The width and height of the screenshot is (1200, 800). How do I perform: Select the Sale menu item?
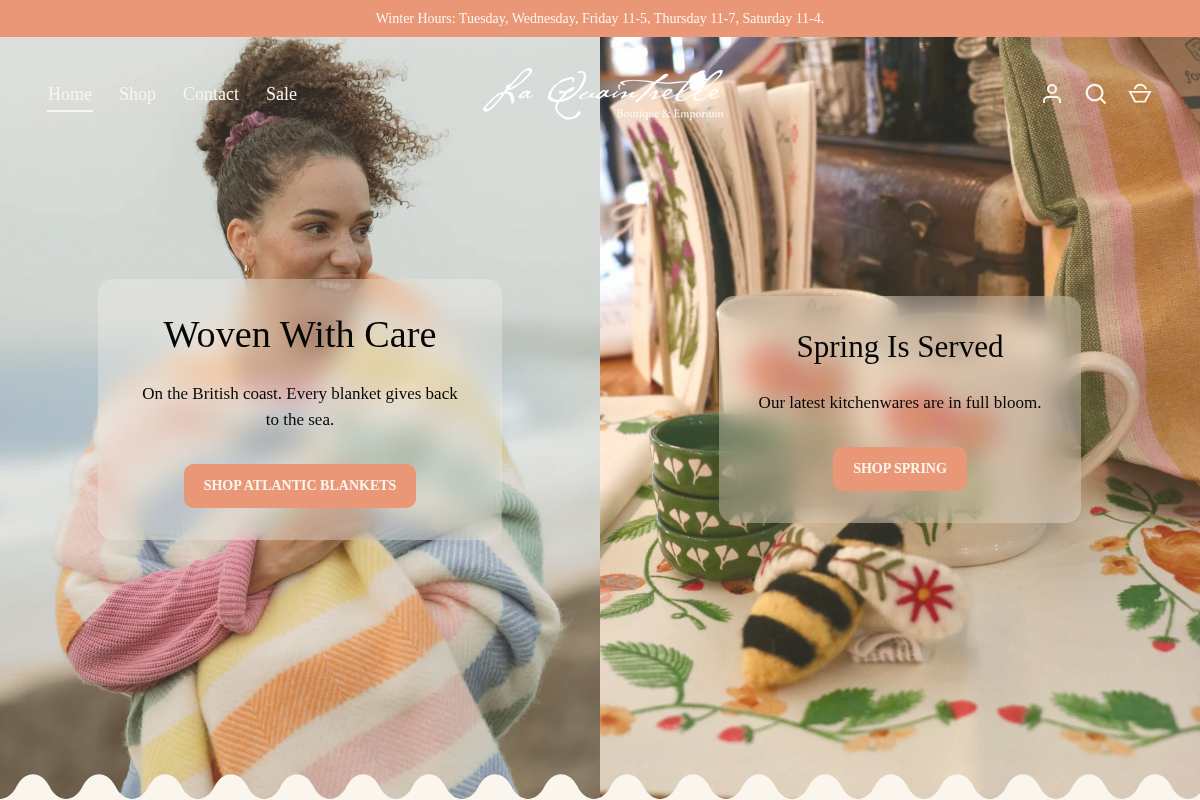tap(281, 94)
